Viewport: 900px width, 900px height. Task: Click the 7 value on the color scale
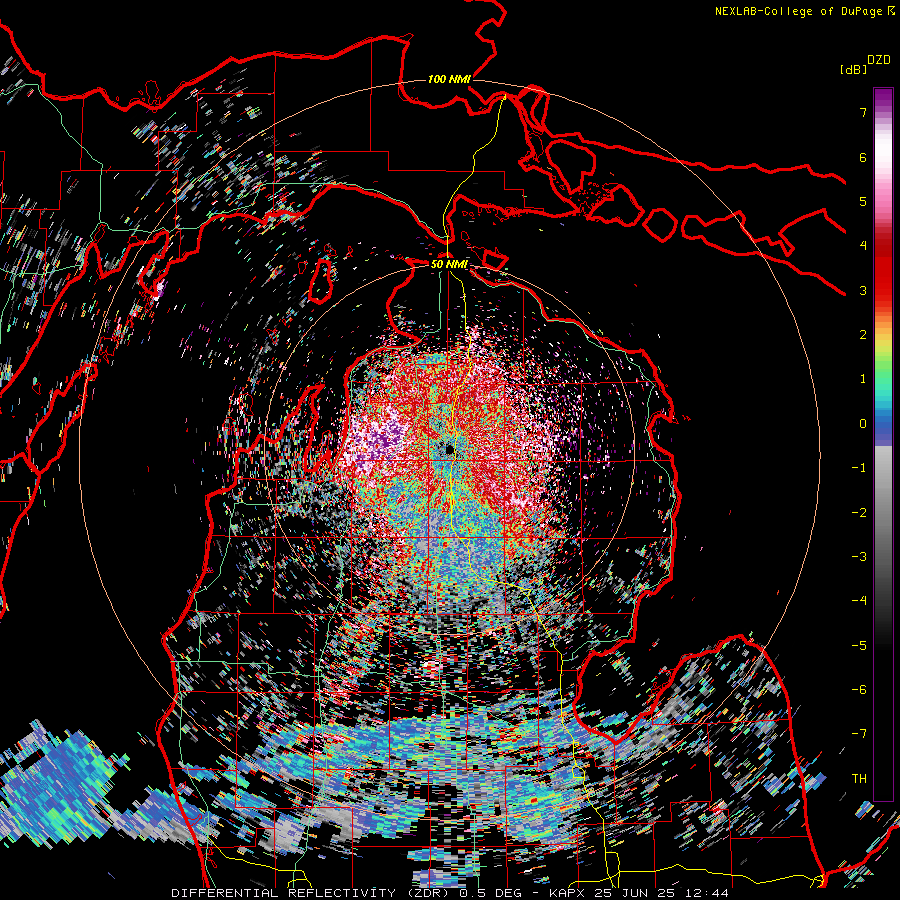coord(863,112)
